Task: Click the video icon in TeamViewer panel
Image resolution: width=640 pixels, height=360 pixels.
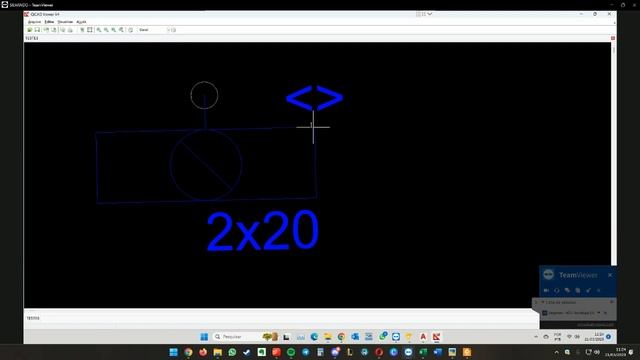Action: 546,290
